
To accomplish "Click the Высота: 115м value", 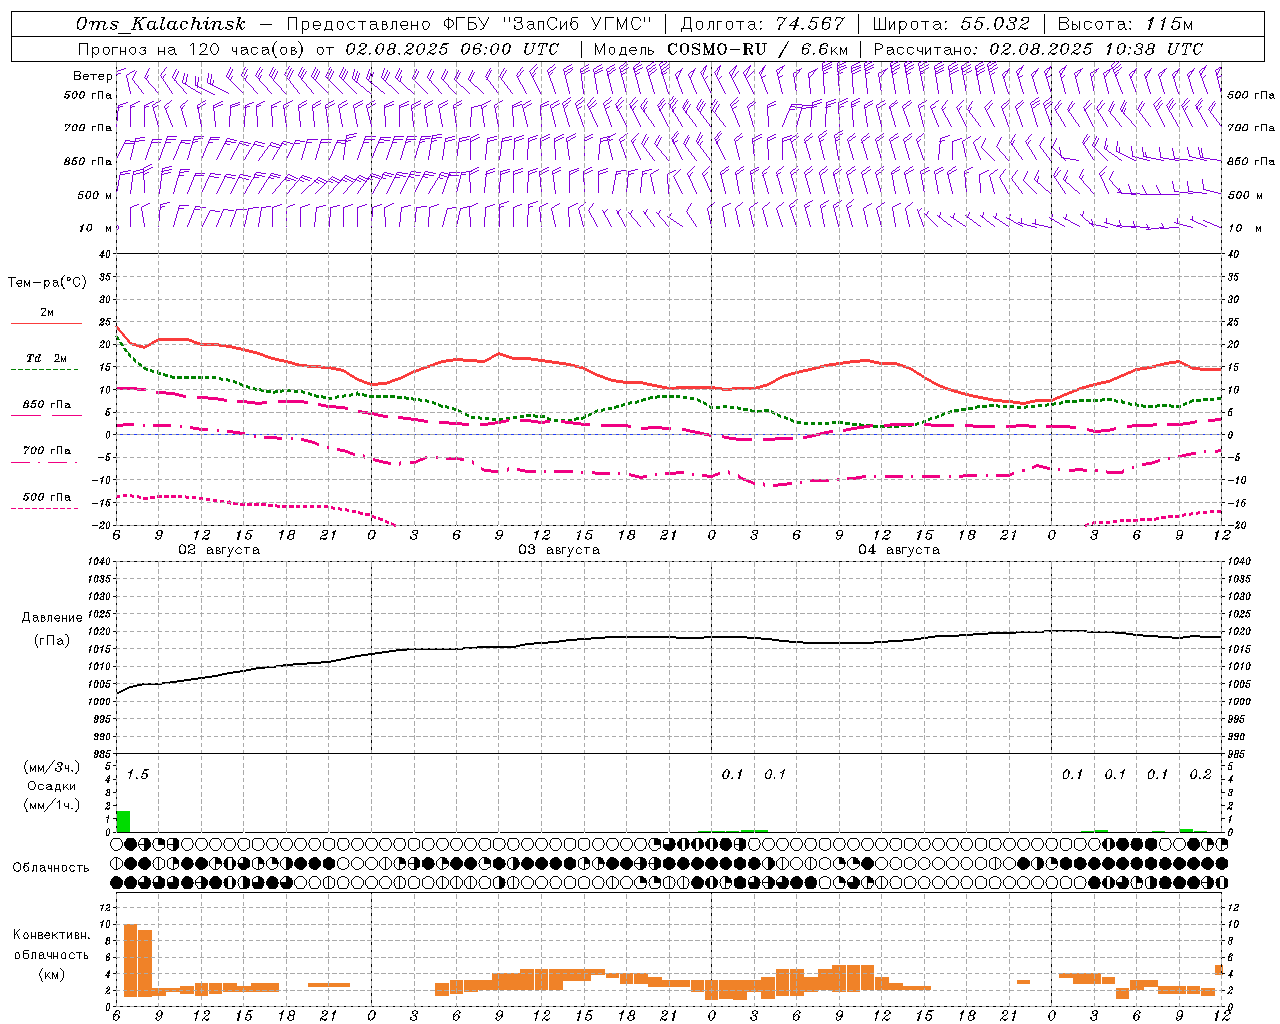I will [1125, 24].
